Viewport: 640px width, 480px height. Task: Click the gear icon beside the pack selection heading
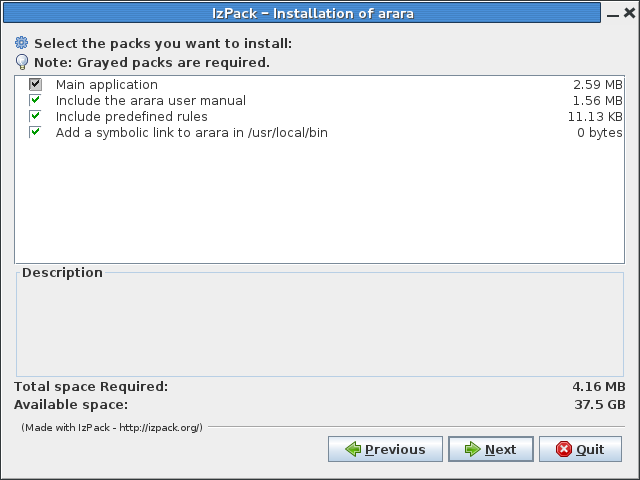tap(22, 44)
